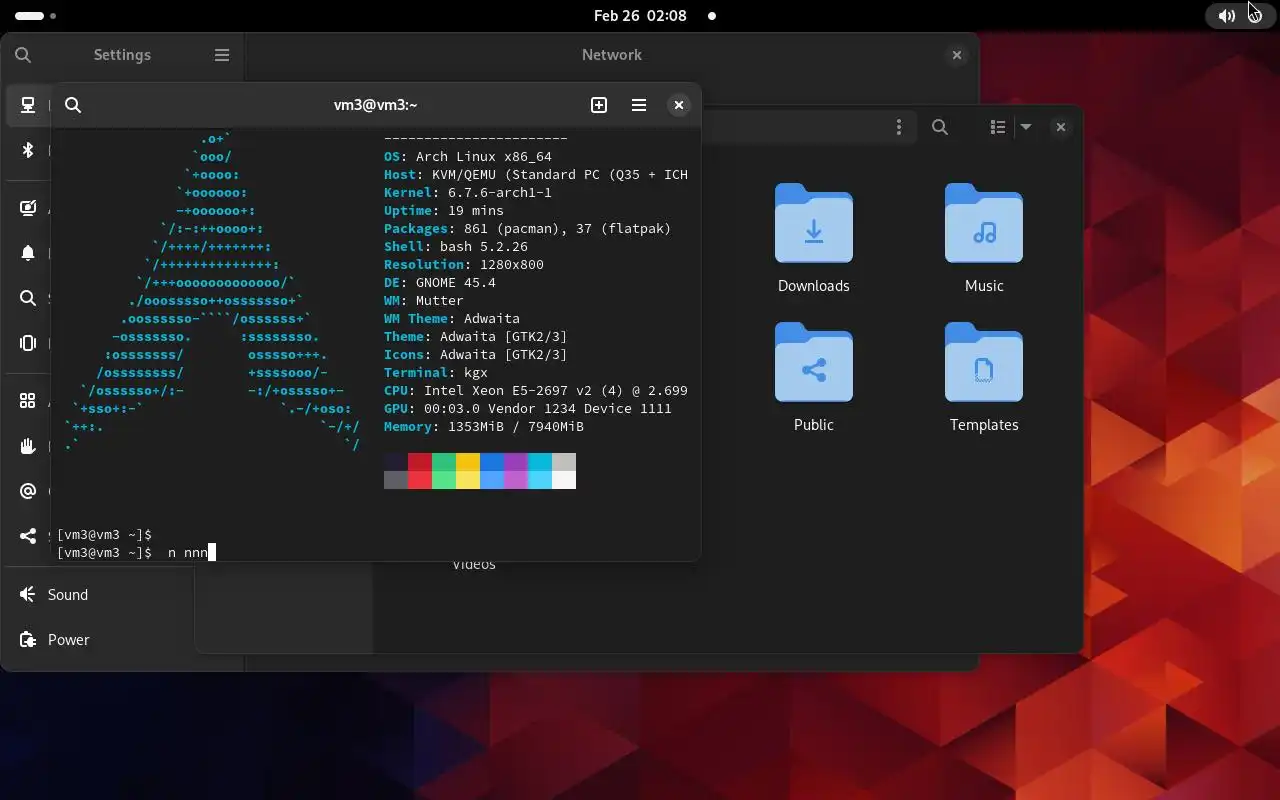Click the Files window search icon
The height and width of the screenshot is (800, 1280).
point(940,127)
